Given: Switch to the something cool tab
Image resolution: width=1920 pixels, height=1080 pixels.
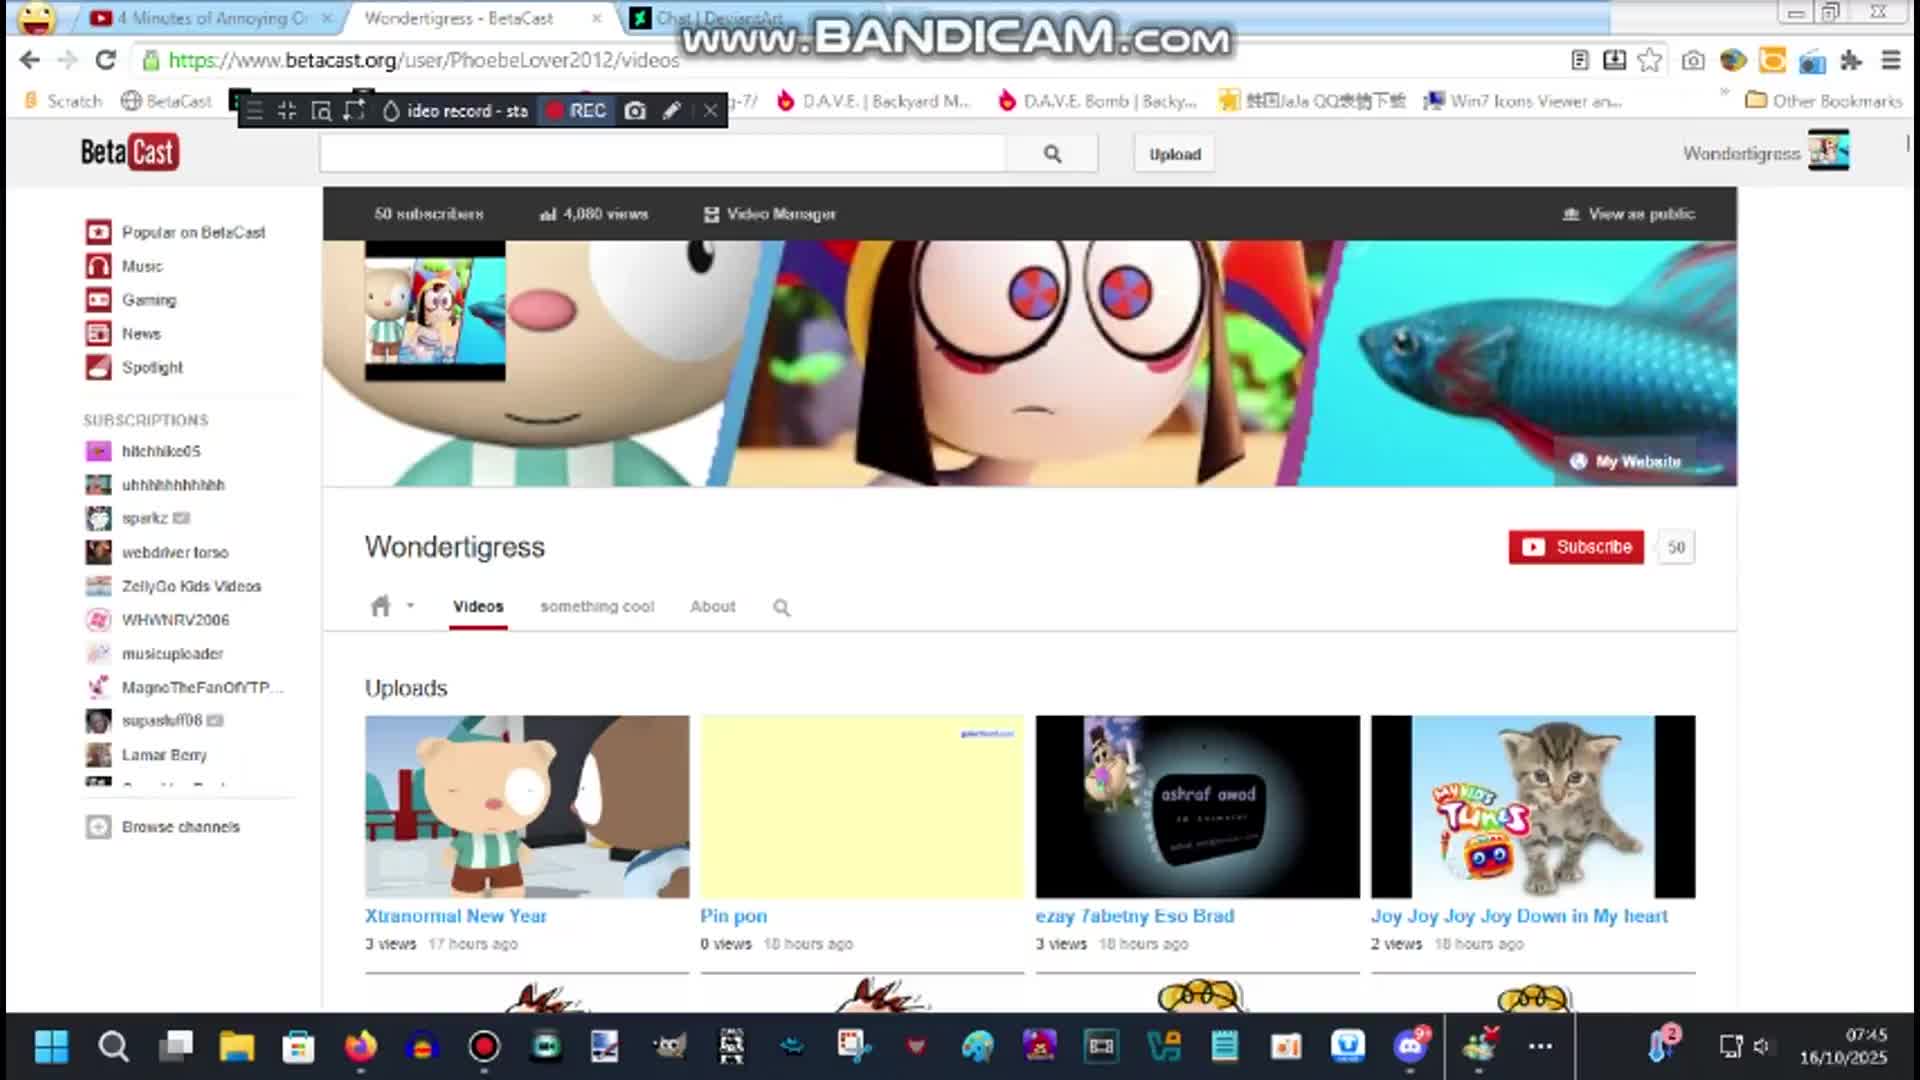Looking at the screenshot, I should 597,607.
